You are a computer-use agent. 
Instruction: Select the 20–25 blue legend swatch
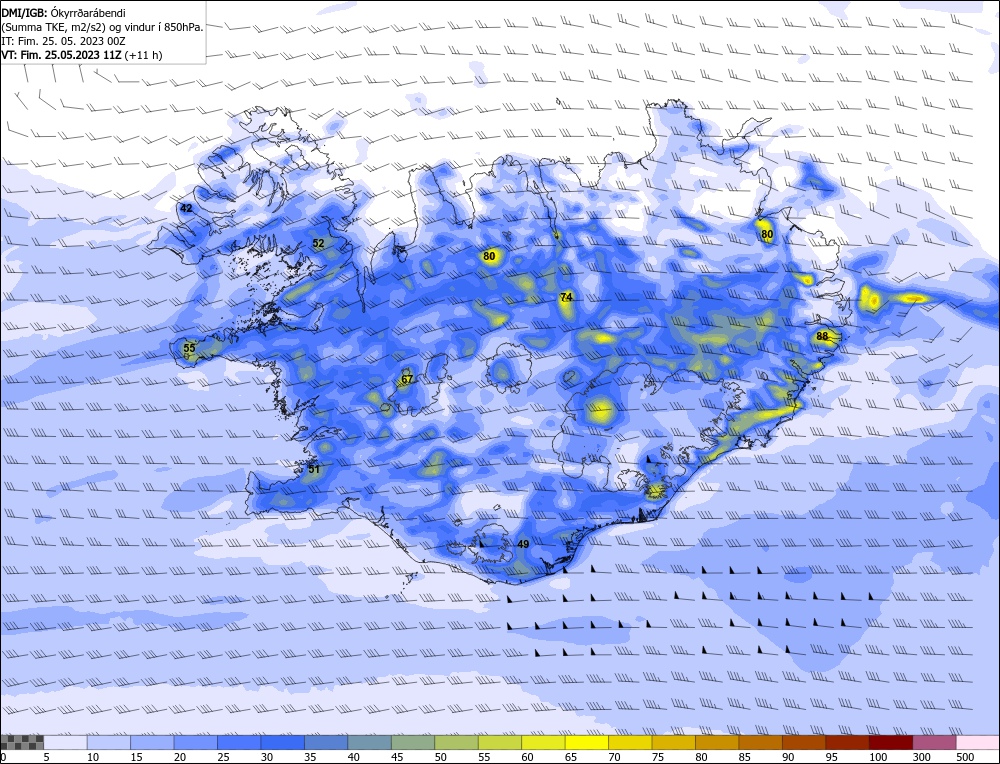[x=196, y=742]
